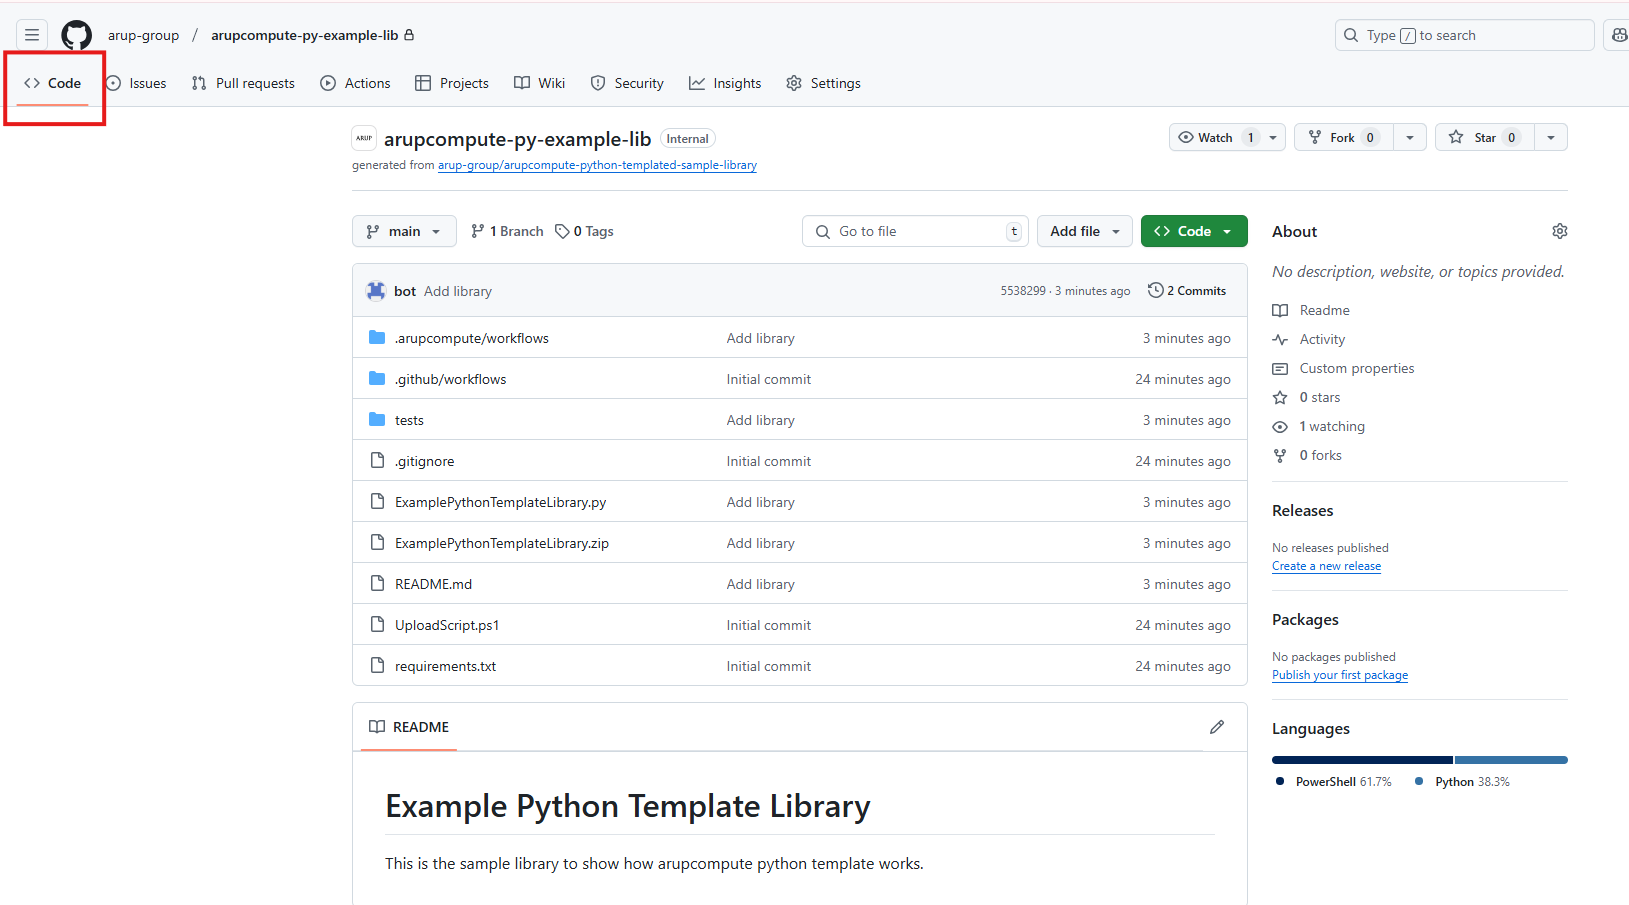Open 'Add library' commit on tests row

coord(761,420)
